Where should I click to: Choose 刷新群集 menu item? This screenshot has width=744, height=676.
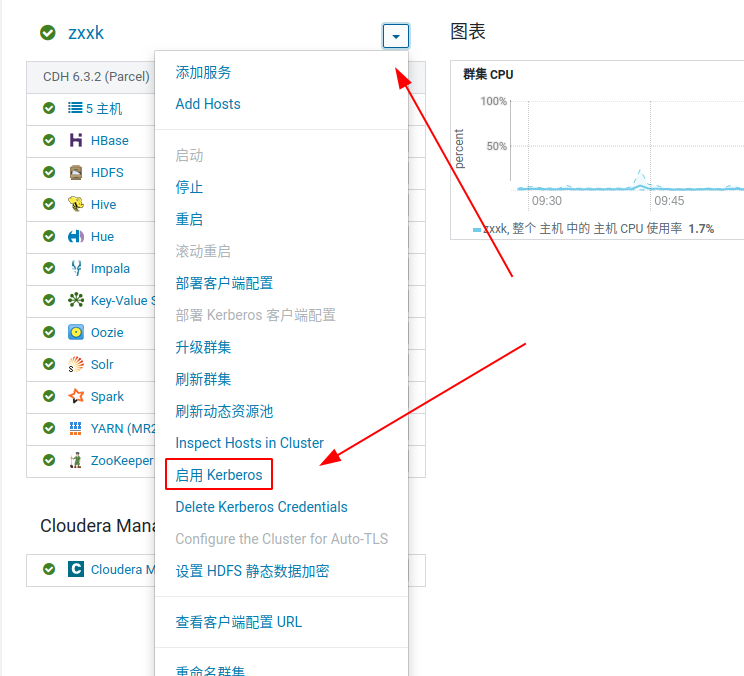[x=203, y=379]
